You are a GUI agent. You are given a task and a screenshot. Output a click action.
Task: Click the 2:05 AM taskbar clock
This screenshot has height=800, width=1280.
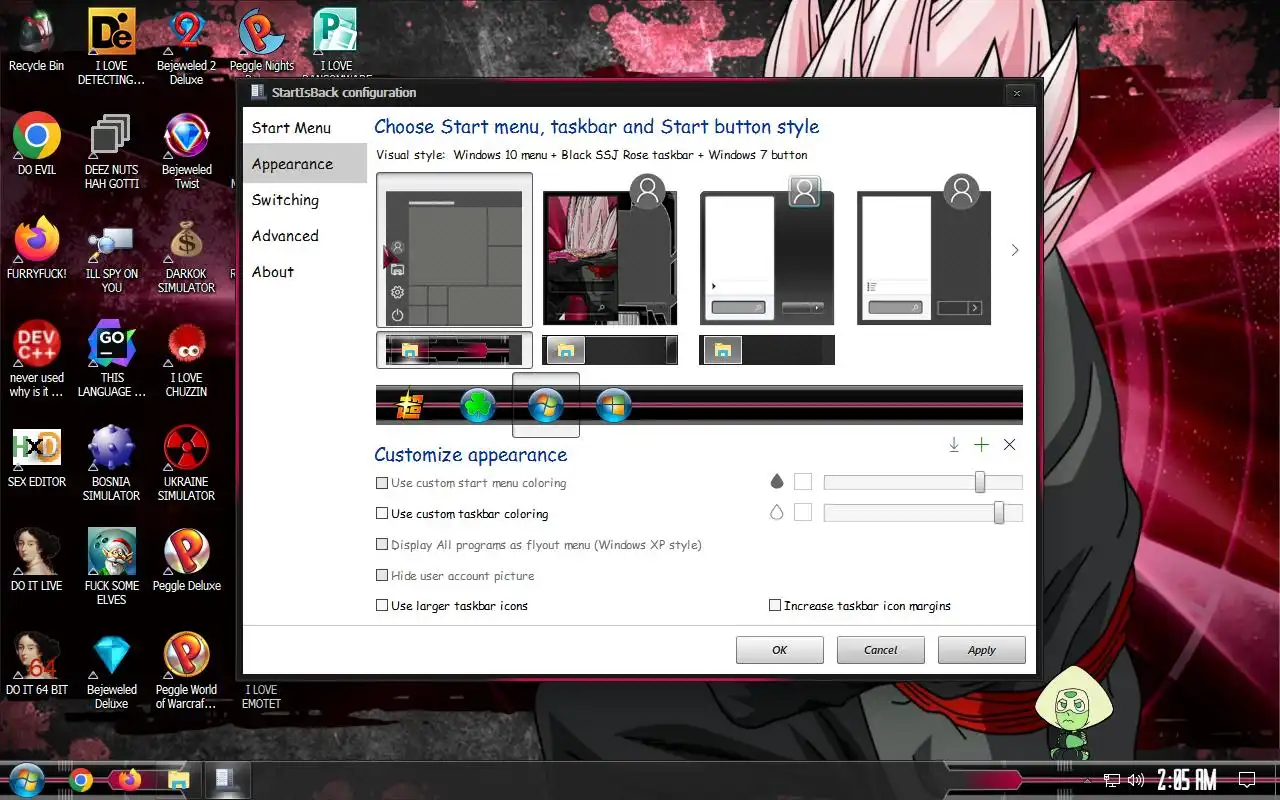(x=1186, y=780)
